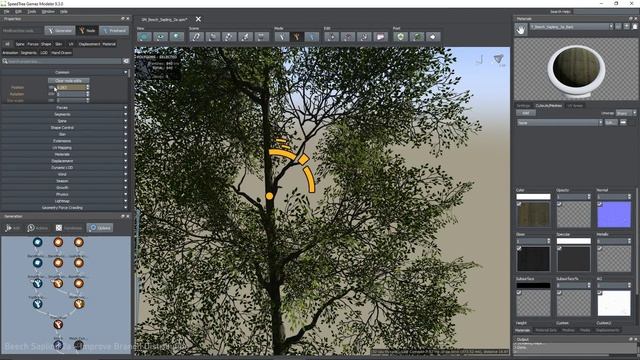The image size is (640, 360).
Task: Click second Scene group toolbar icon
Action: (213, 37)
